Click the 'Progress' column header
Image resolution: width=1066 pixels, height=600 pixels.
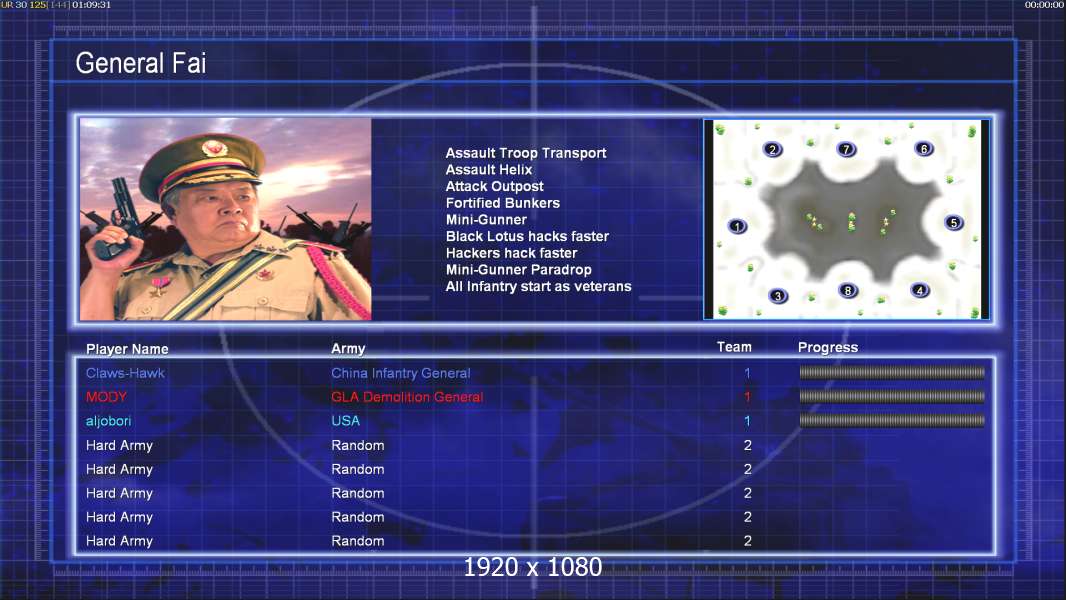pyautogui.click(x=827, y=347)
